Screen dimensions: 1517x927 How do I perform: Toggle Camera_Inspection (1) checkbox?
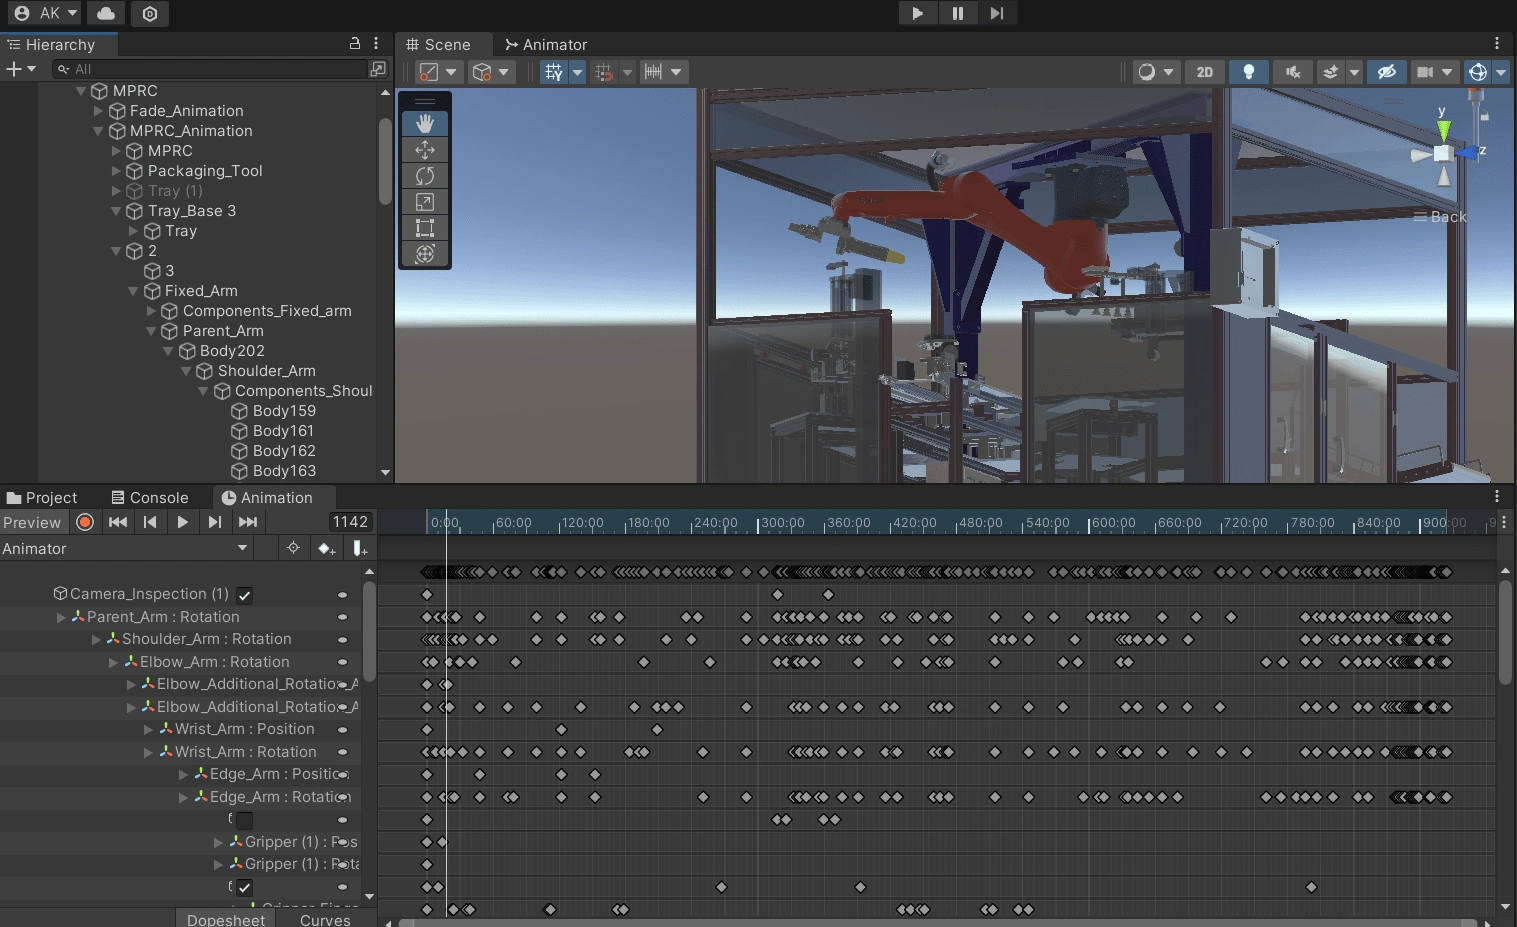[x=244, y=595]
